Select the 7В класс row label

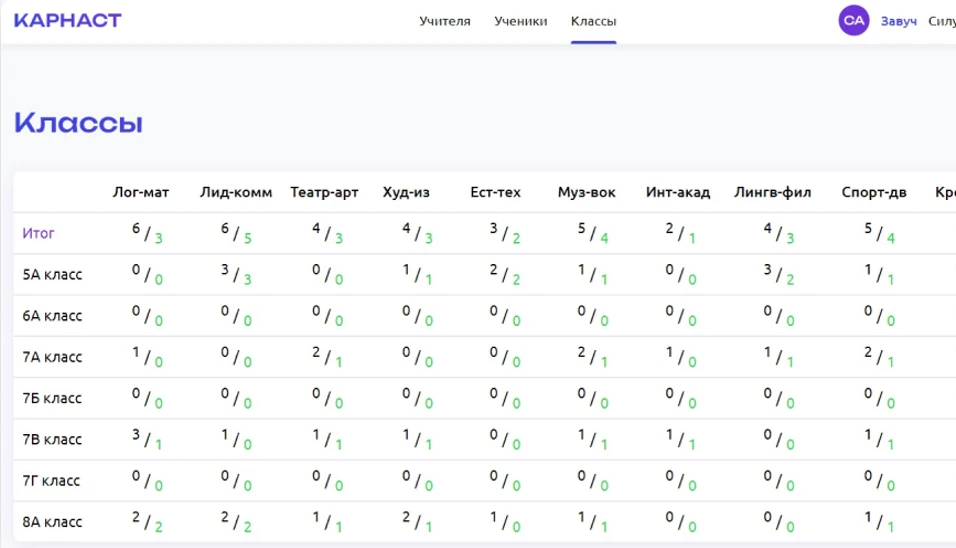click(x=52, y=439)
